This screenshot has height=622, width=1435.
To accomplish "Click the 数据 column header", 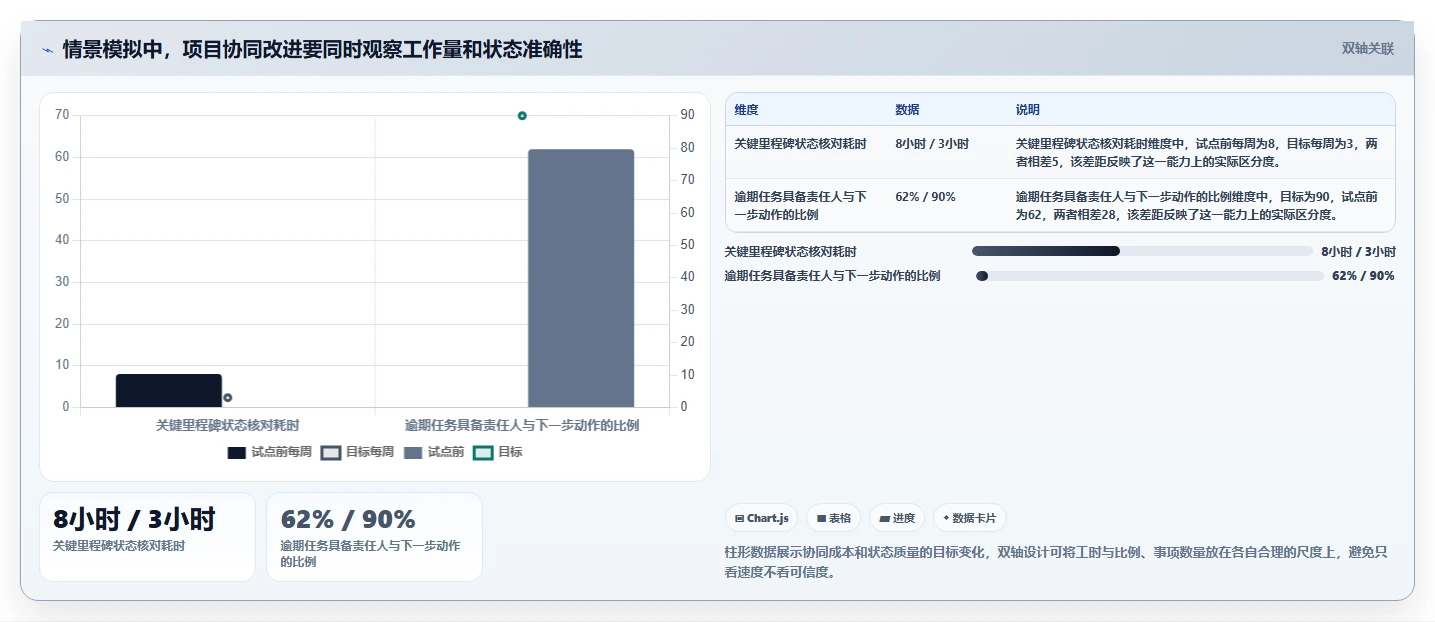I will (x=908, y=110).
